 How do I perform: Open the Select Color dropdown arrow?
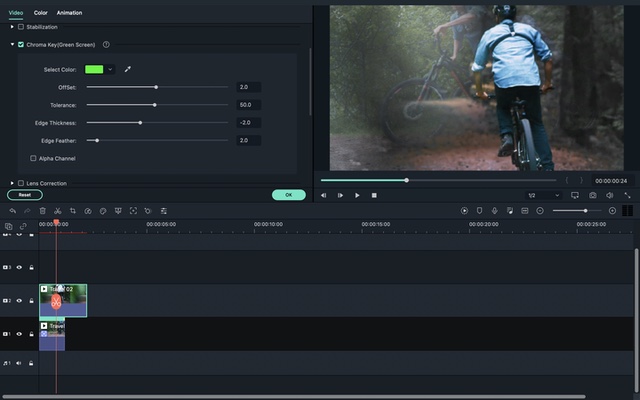[110, 69]
